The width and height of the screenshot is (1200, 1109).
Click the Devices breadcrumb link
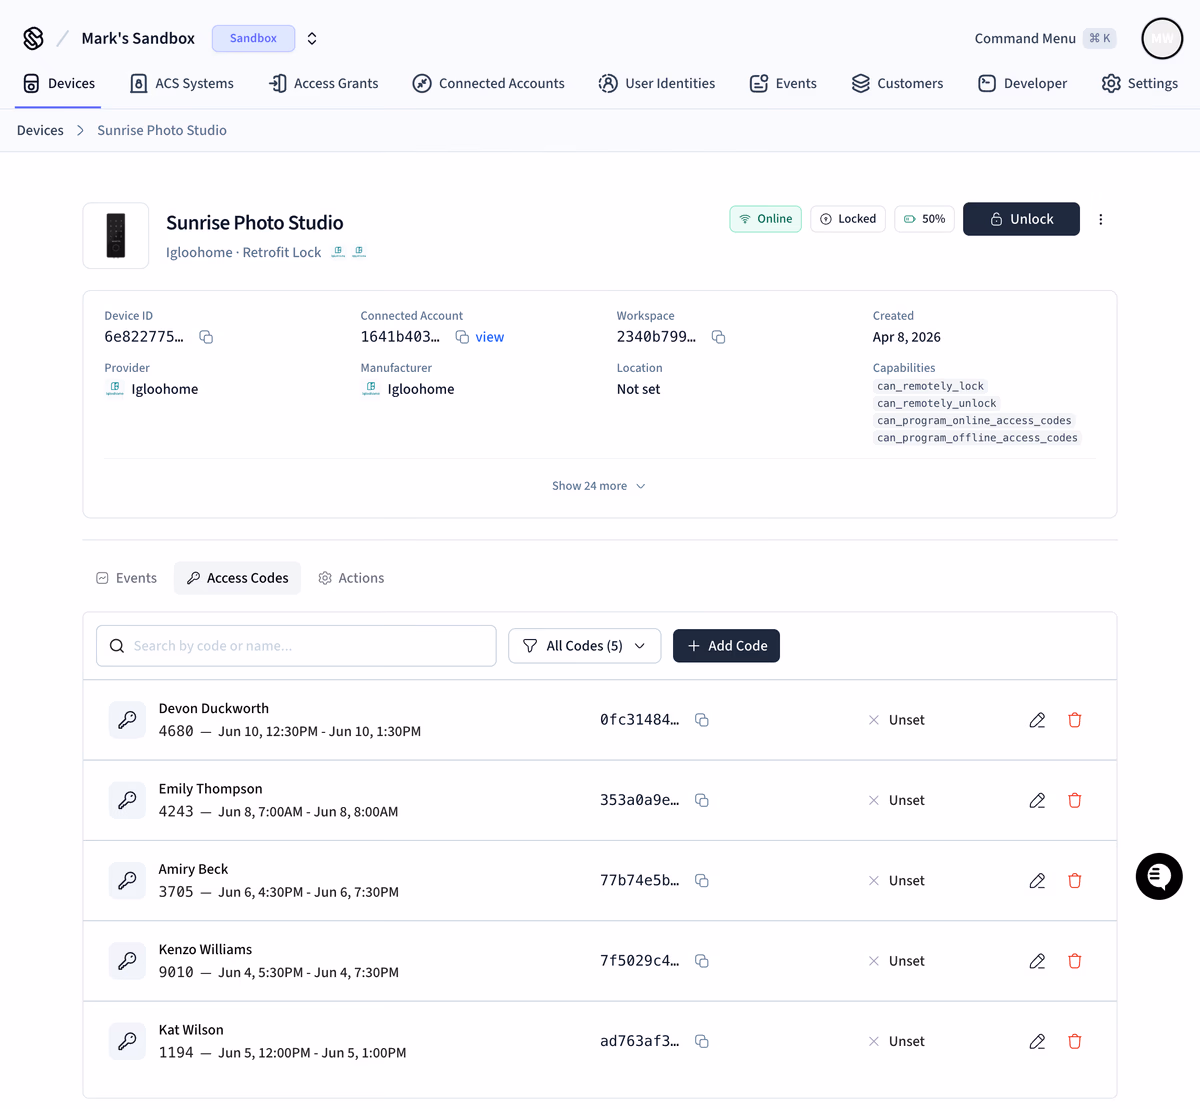[40, 130]
